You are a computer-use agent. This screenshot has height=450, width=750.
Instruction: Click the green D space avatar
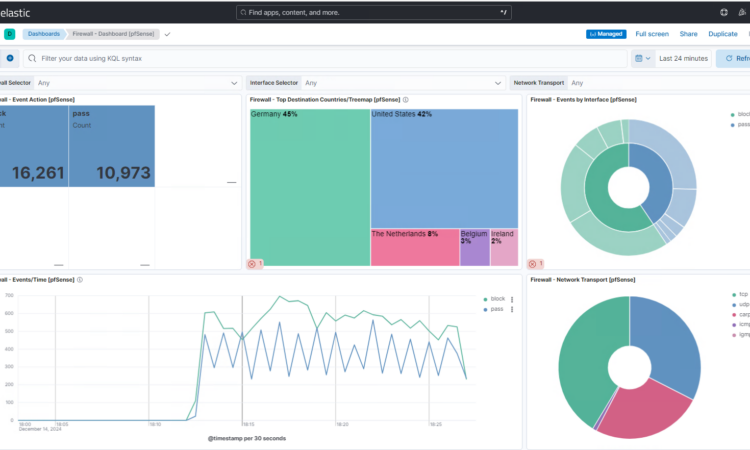click(10, 34)
